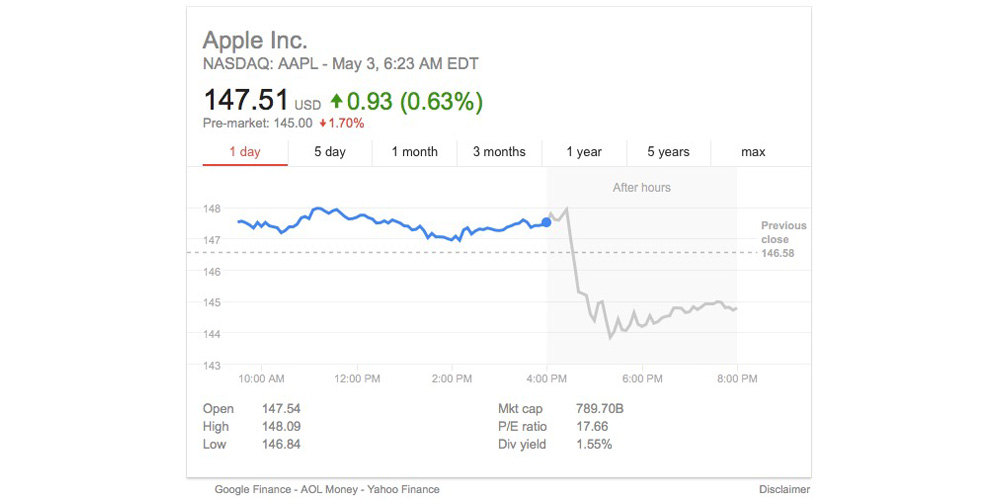Open the 1 month chart tab
This screenshot has width=1000, height=500.
pyautogui.click(x=414, y=152)
